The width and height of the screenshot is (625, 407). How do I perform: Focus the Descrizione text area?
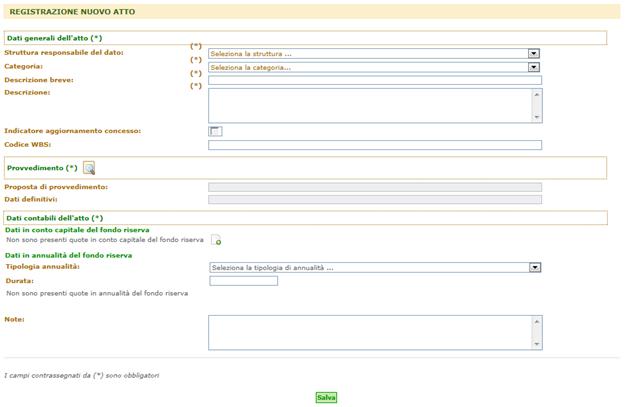[x=369, y=105]
